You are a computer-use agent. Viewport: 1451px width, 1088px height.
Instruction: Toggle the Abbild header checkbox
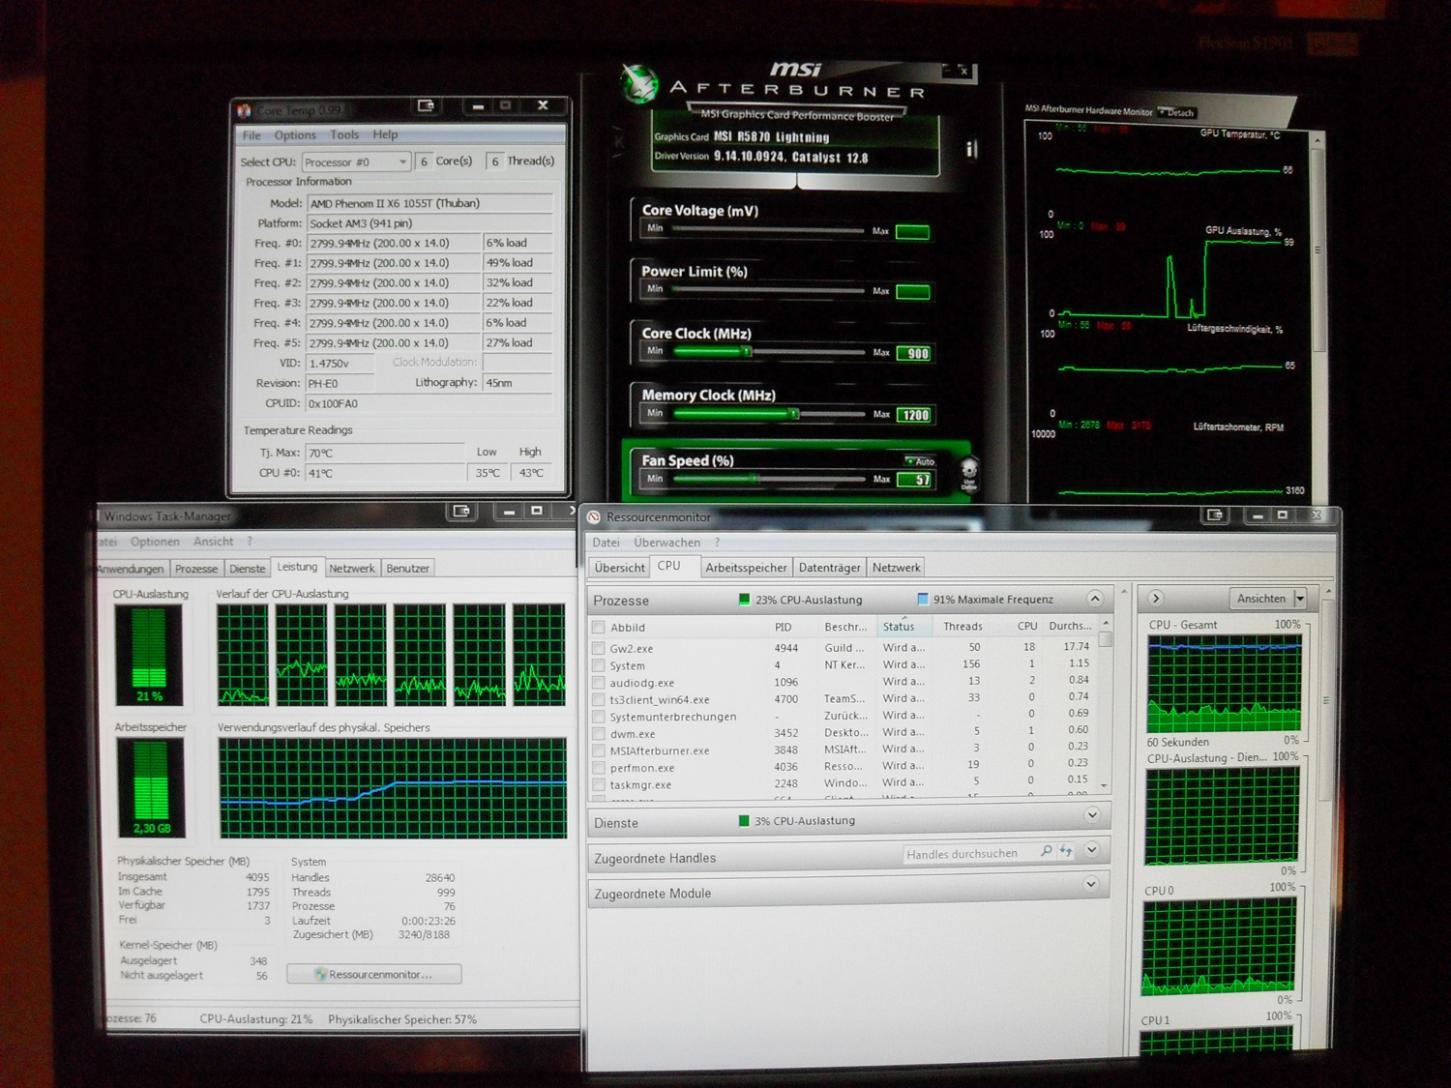599,628
